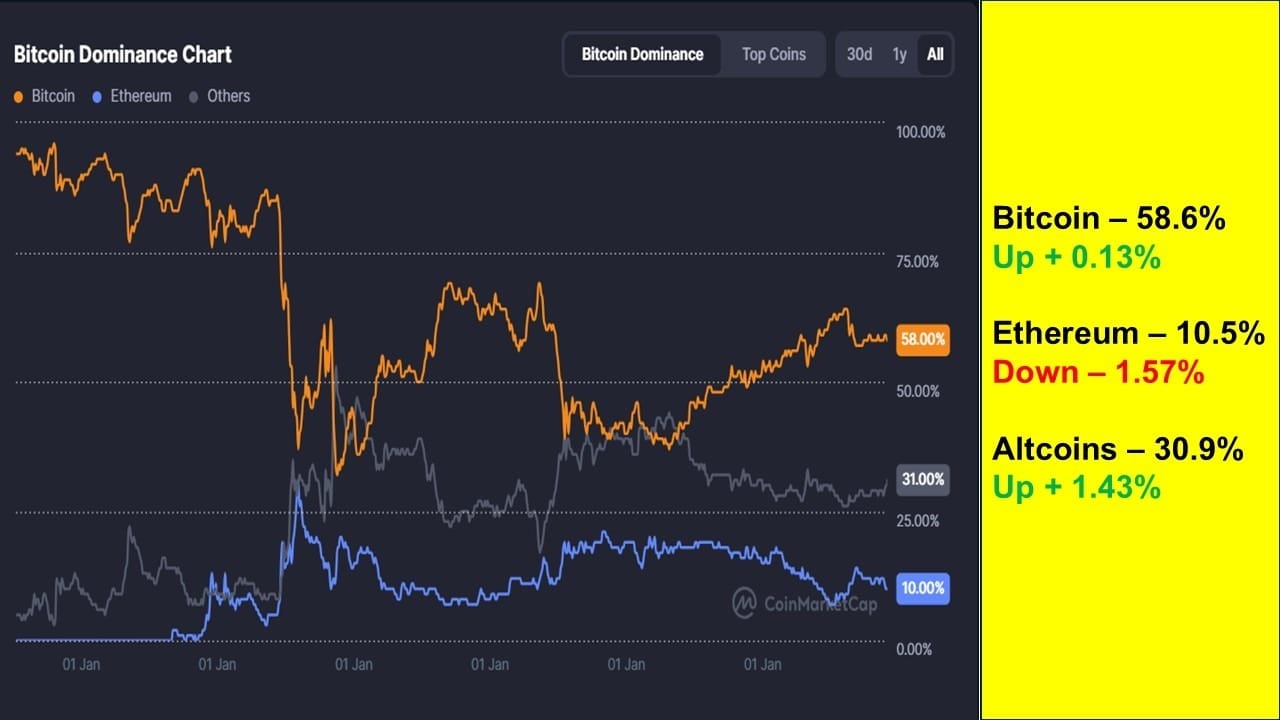Select the All time range
Screen dimensions: 1280x720
935,54
